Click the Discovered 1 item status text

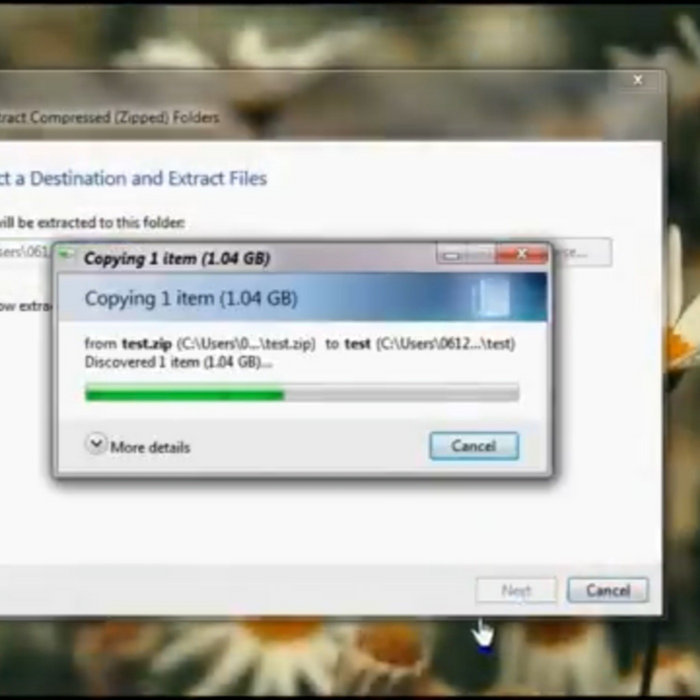(178, 361)
